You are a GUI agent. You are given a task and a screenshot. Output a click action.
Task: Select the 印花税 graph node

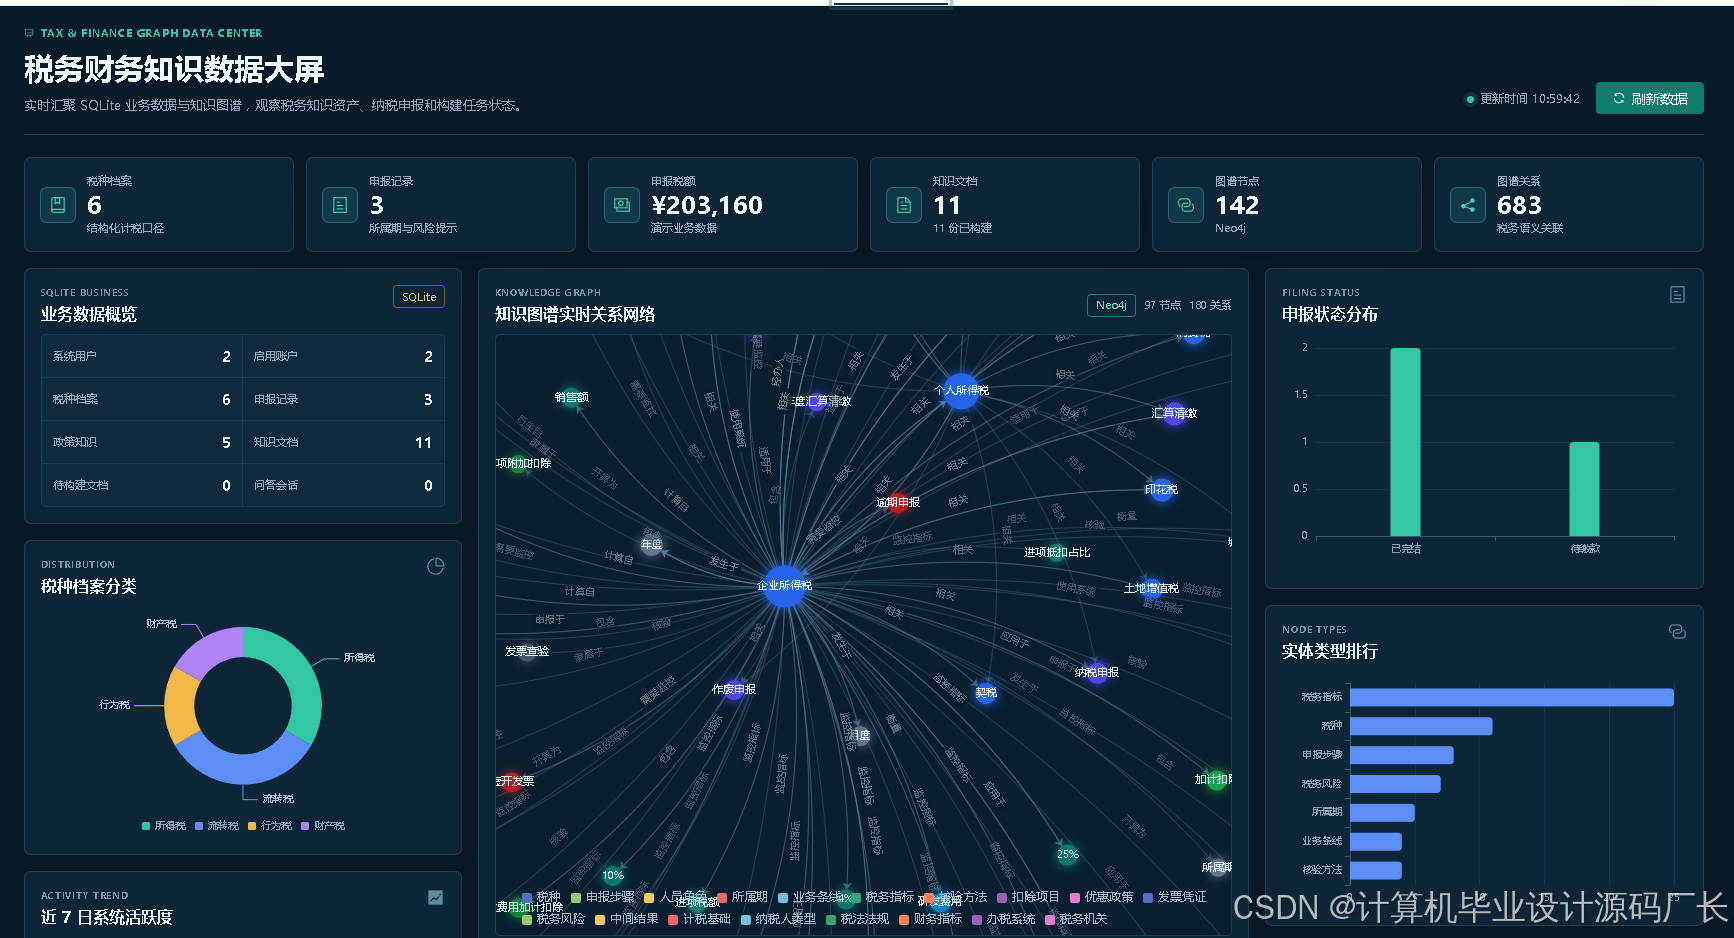1162,489
